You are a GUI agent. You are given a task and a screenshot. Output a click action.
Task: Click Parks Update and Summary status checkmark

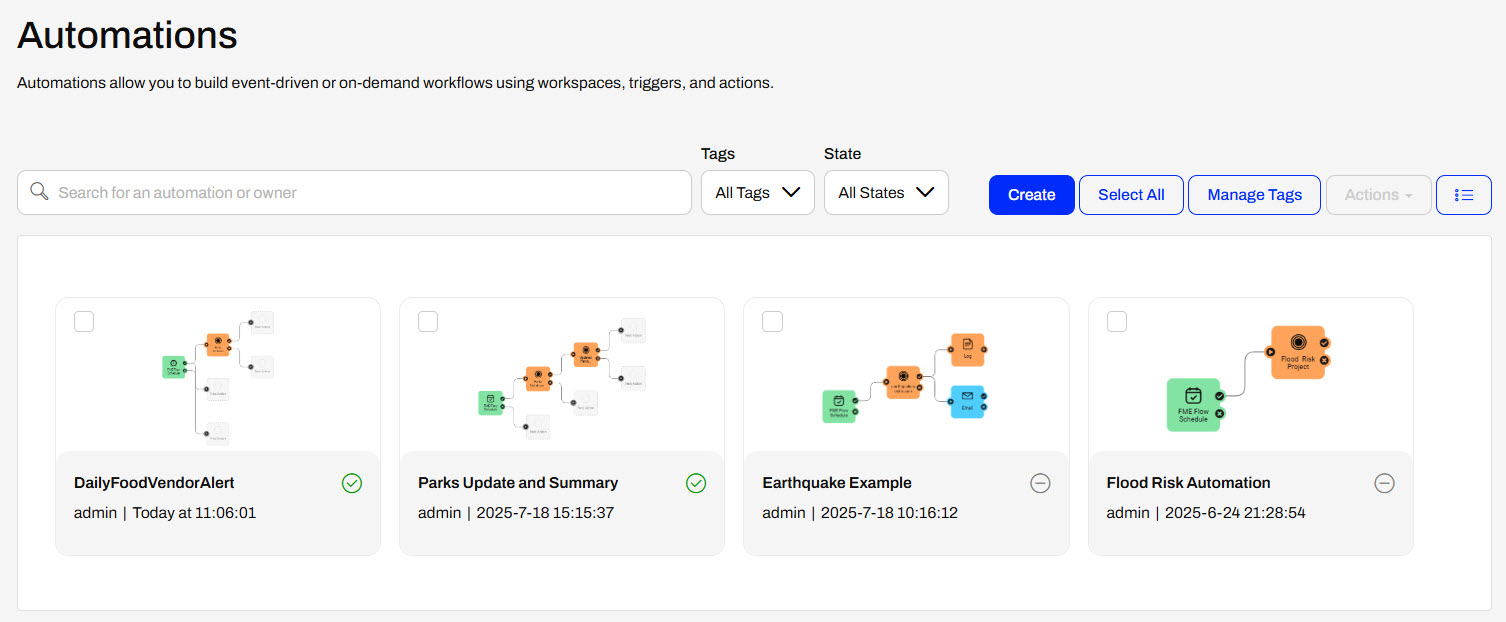pyautogui.click(x=696, y=484)
